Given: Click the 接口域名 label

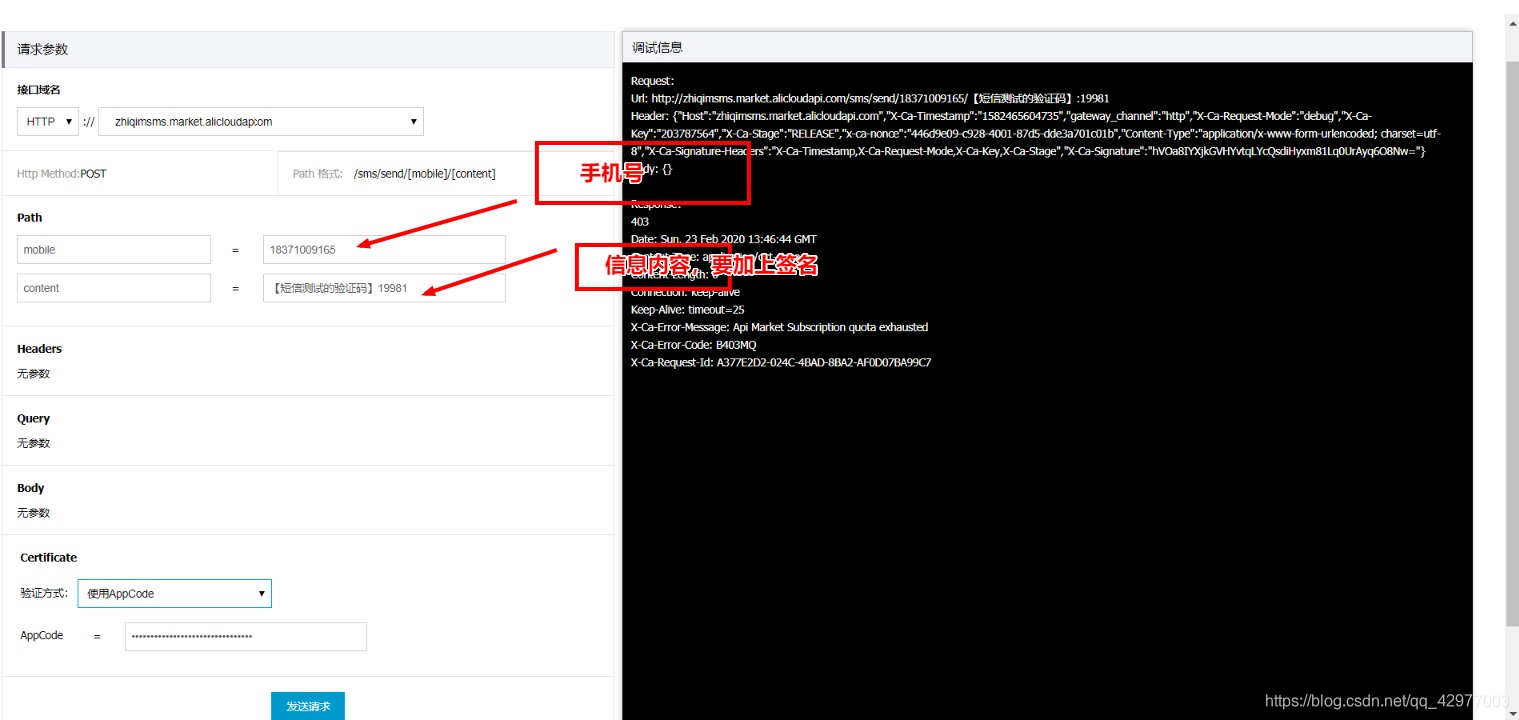Looking at the screenshot, I should (x=39, y=90).
